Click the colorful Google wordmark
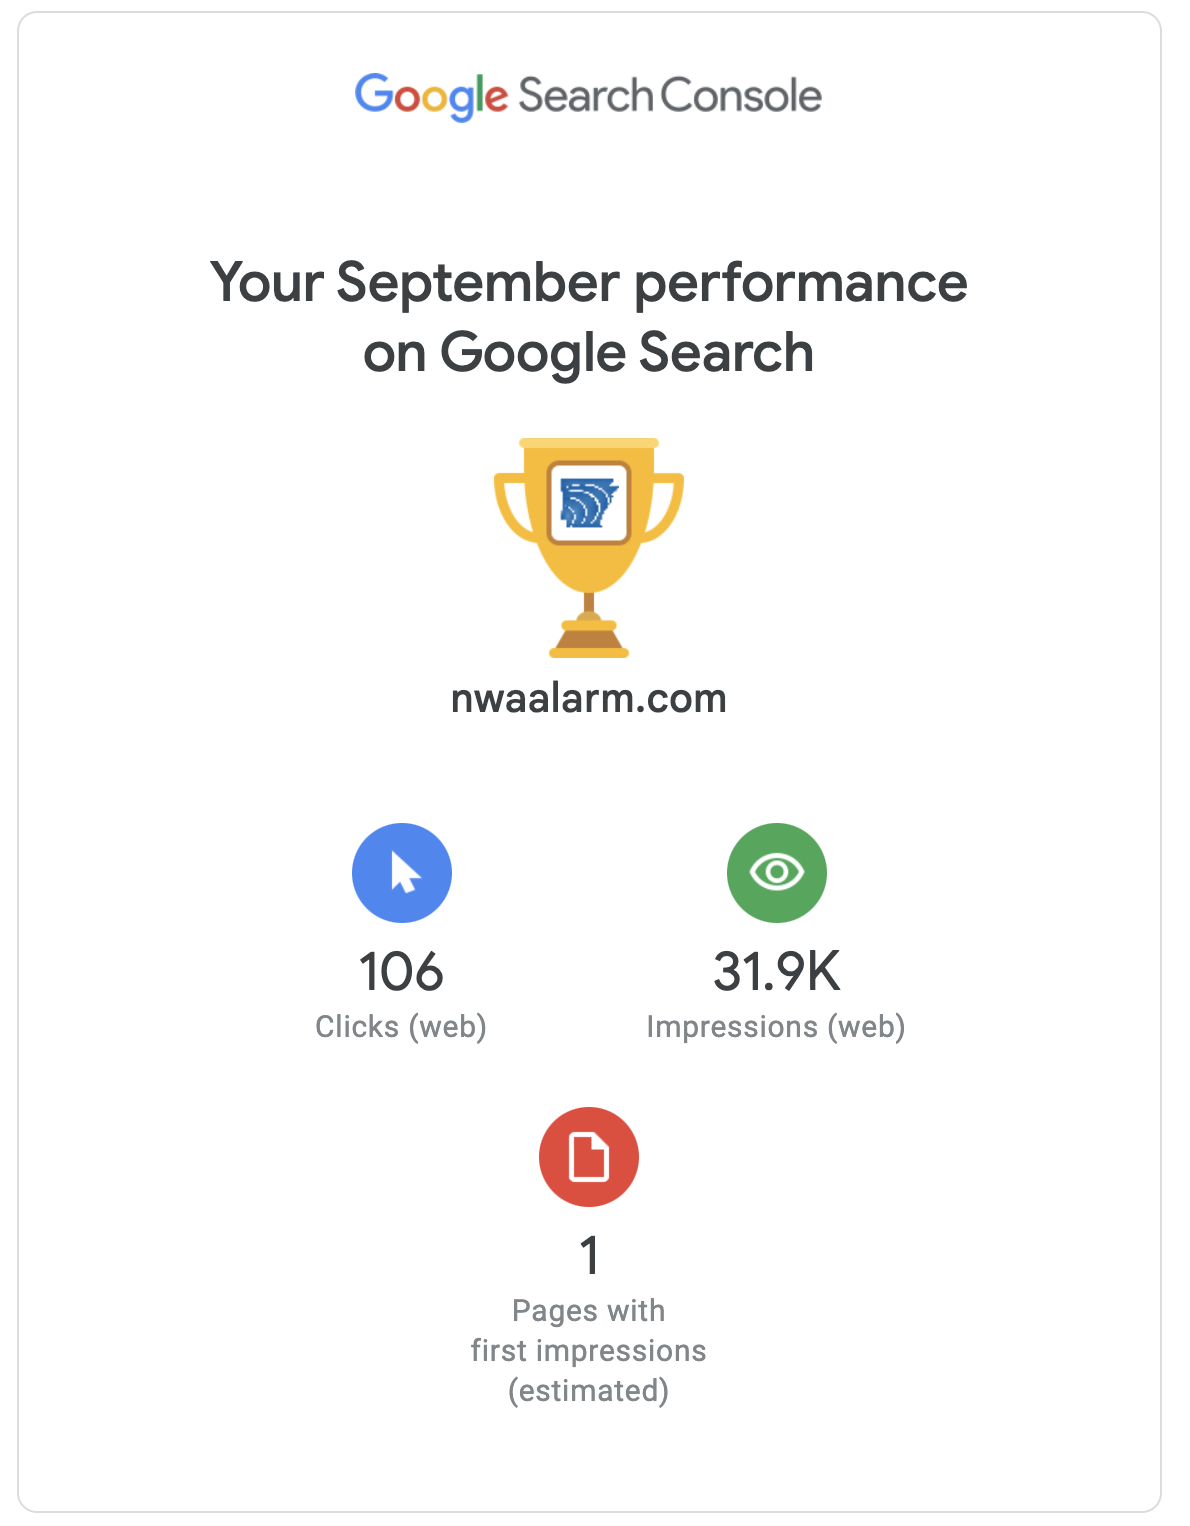This screenshot has height=1526, width=1190. click(431, 96)
